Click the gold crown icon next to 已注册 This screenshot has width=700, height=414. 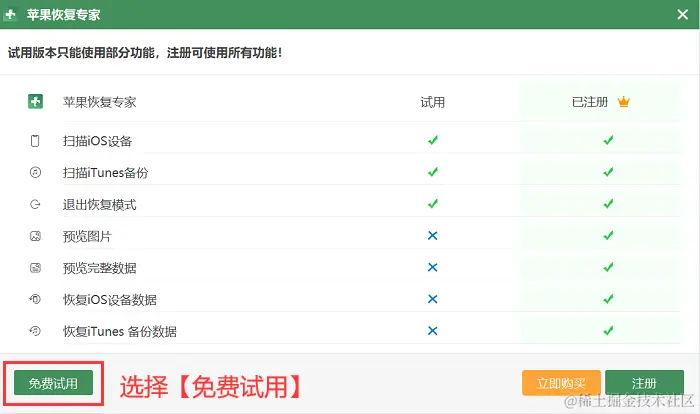tap(623, 102)
